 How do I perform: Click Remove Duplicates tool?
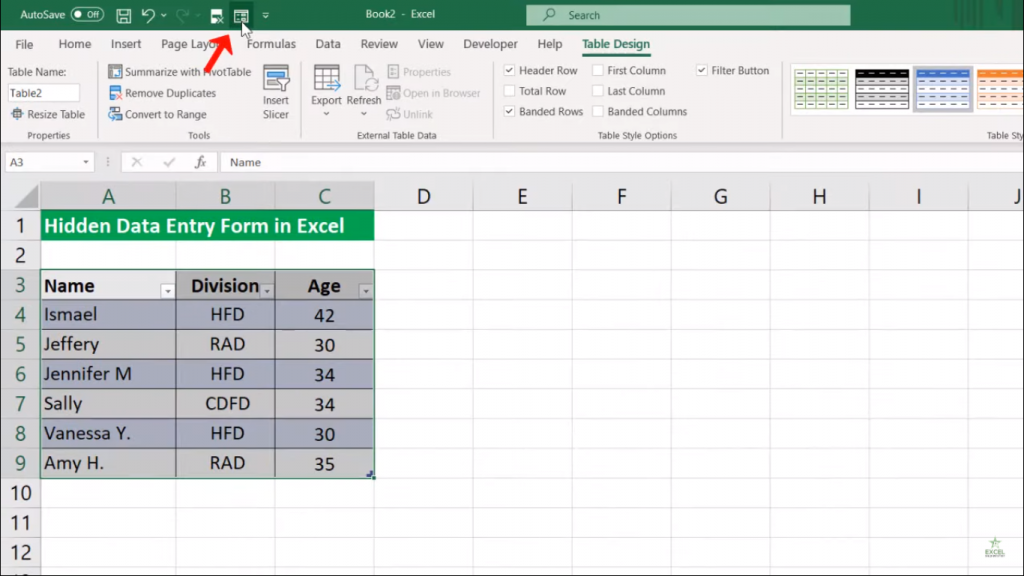(162, 93)
